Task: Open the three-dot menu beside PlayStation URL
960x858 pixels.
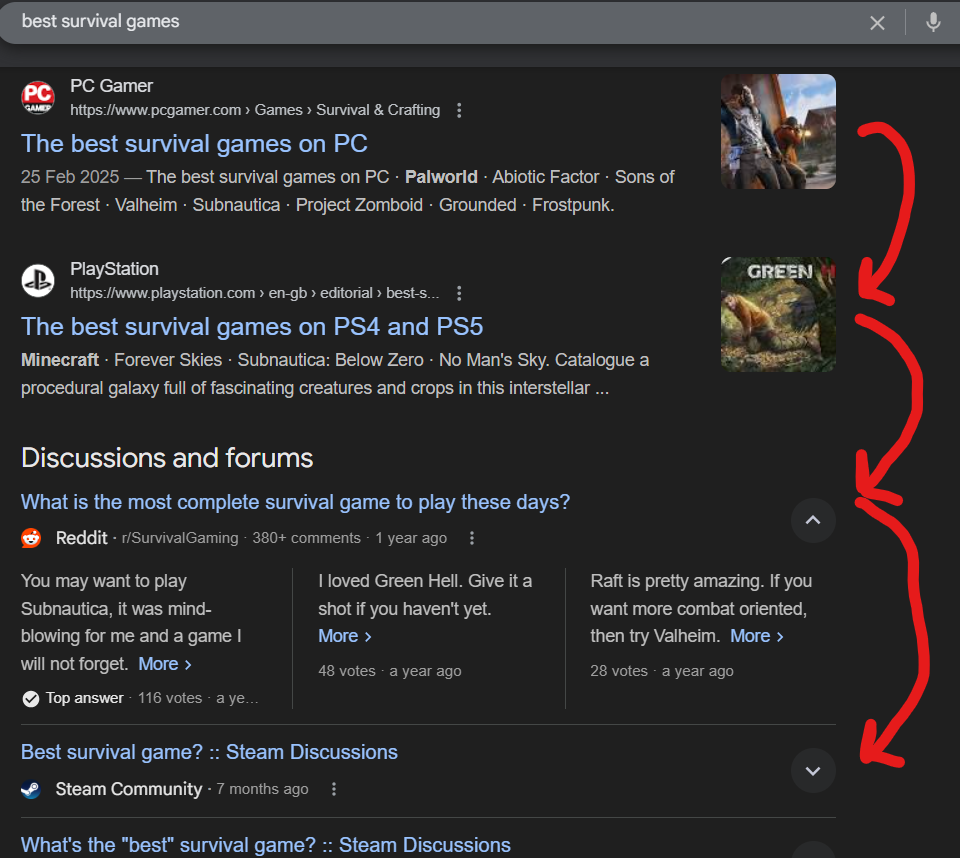Action: tap(459, 293)
